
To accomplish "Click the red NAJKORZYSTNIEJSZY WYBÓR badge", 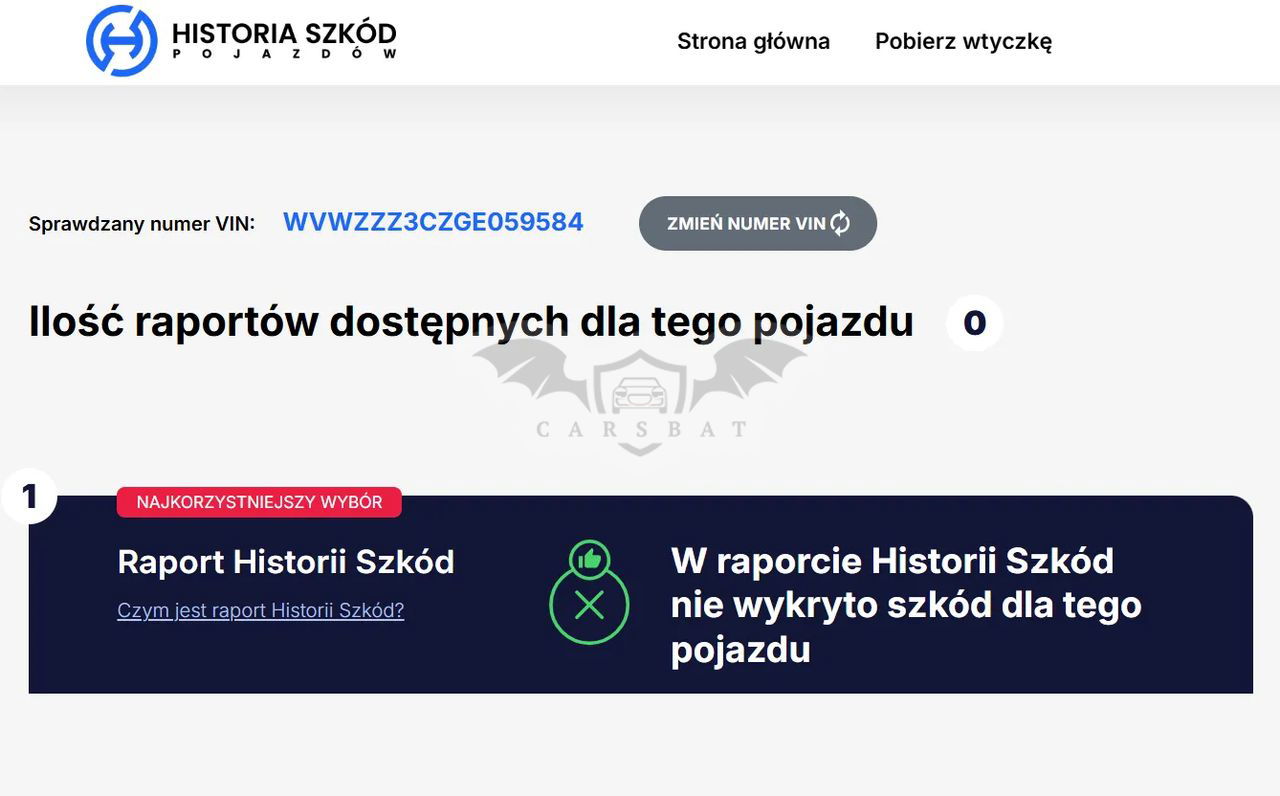I will coord(259,502).
